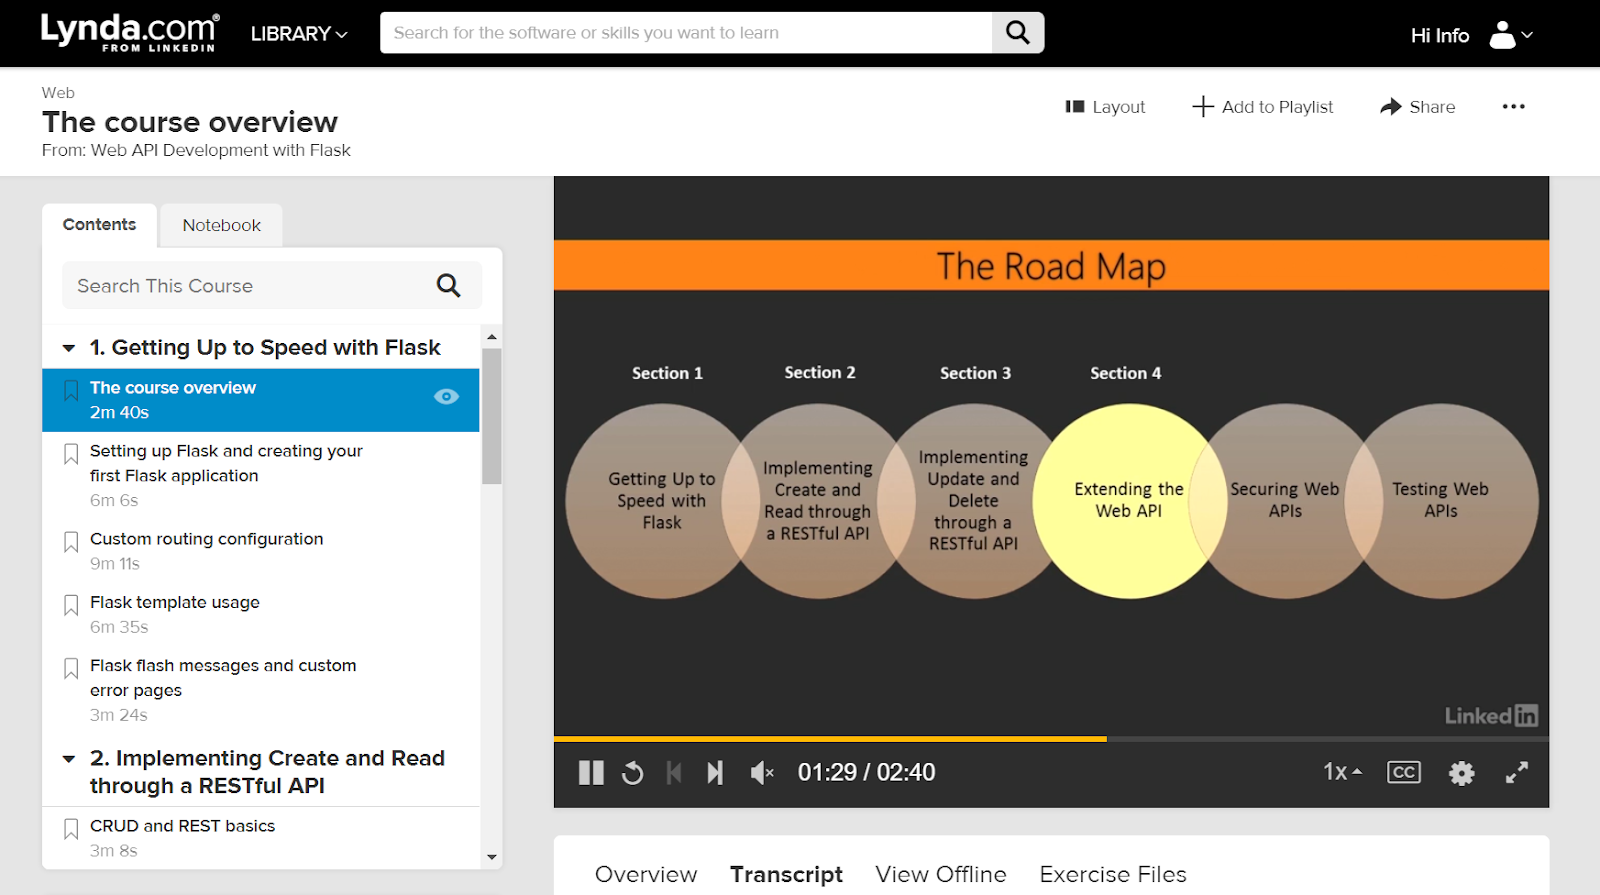Image resolution: width=1600 pixels, height=895 pixels.
Task: Bookmark 'Flask template usage' video
Action: tap(71, 605)
